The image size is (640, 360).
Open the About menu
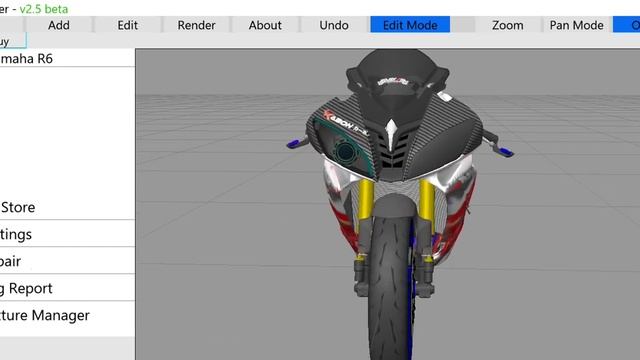265,25
